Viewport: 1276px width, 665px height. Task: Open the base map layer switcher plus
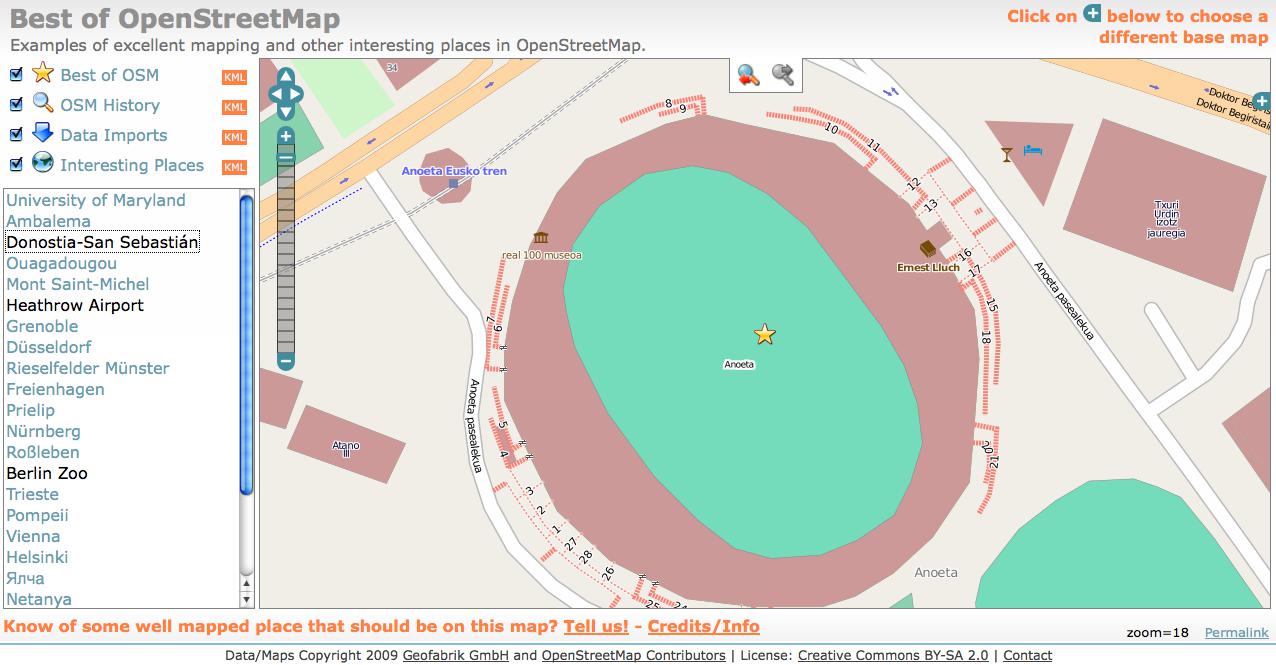(x=1262, y=99)
